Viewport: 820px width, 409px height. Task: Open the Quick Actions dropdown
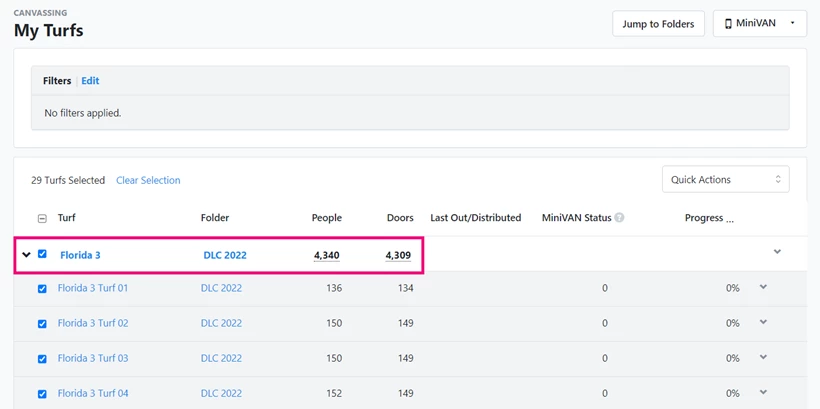pos(726,179)
